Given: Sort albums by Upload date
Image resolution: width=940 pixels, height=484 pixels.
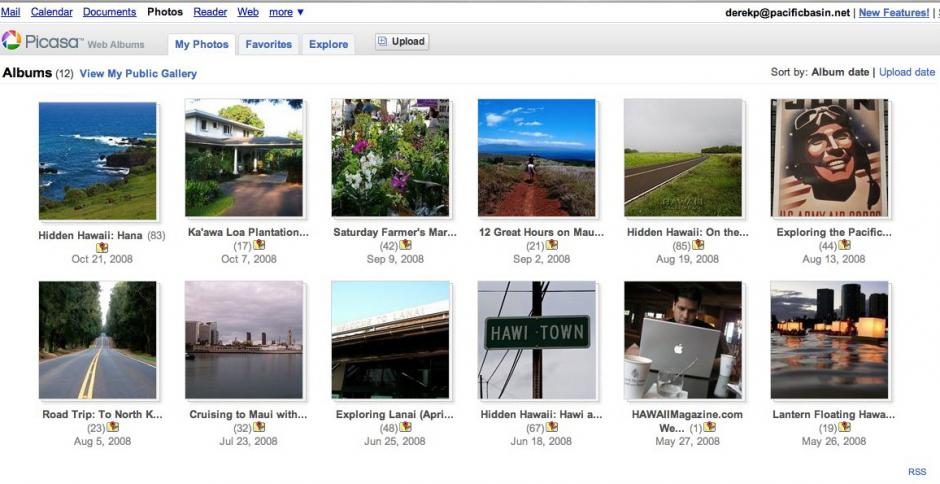Looking at the screenshot, I should [906, 72].
